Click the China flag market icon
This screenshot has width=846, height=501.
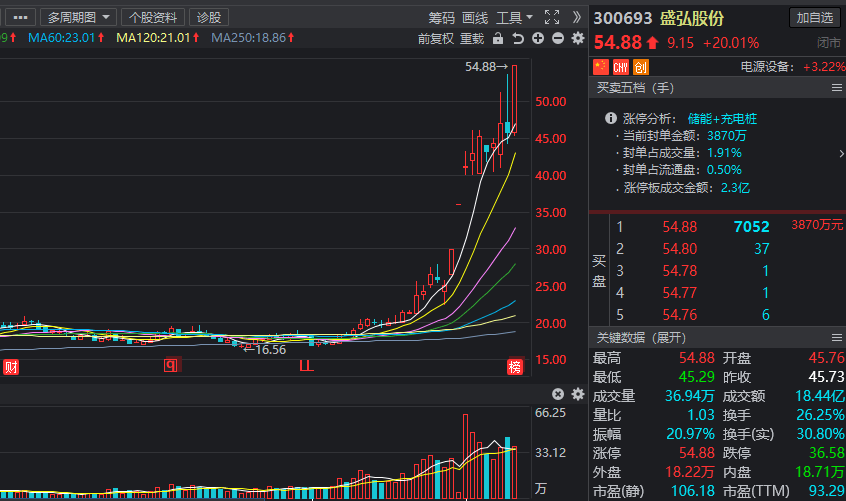pyautogui.click(x=601, y=67)
